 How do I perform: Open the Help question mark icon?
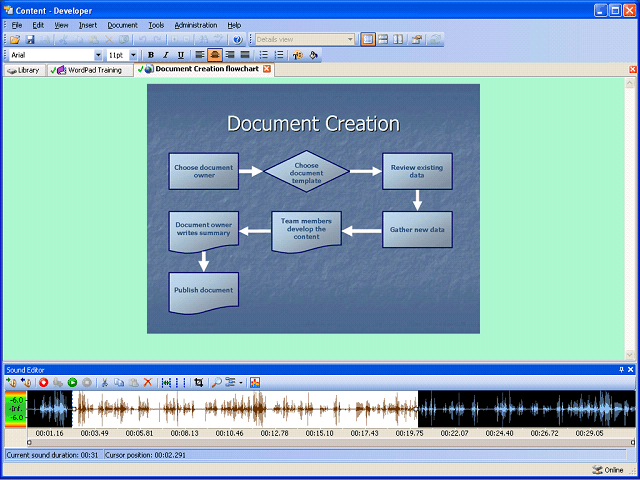(x=238, y=40)
